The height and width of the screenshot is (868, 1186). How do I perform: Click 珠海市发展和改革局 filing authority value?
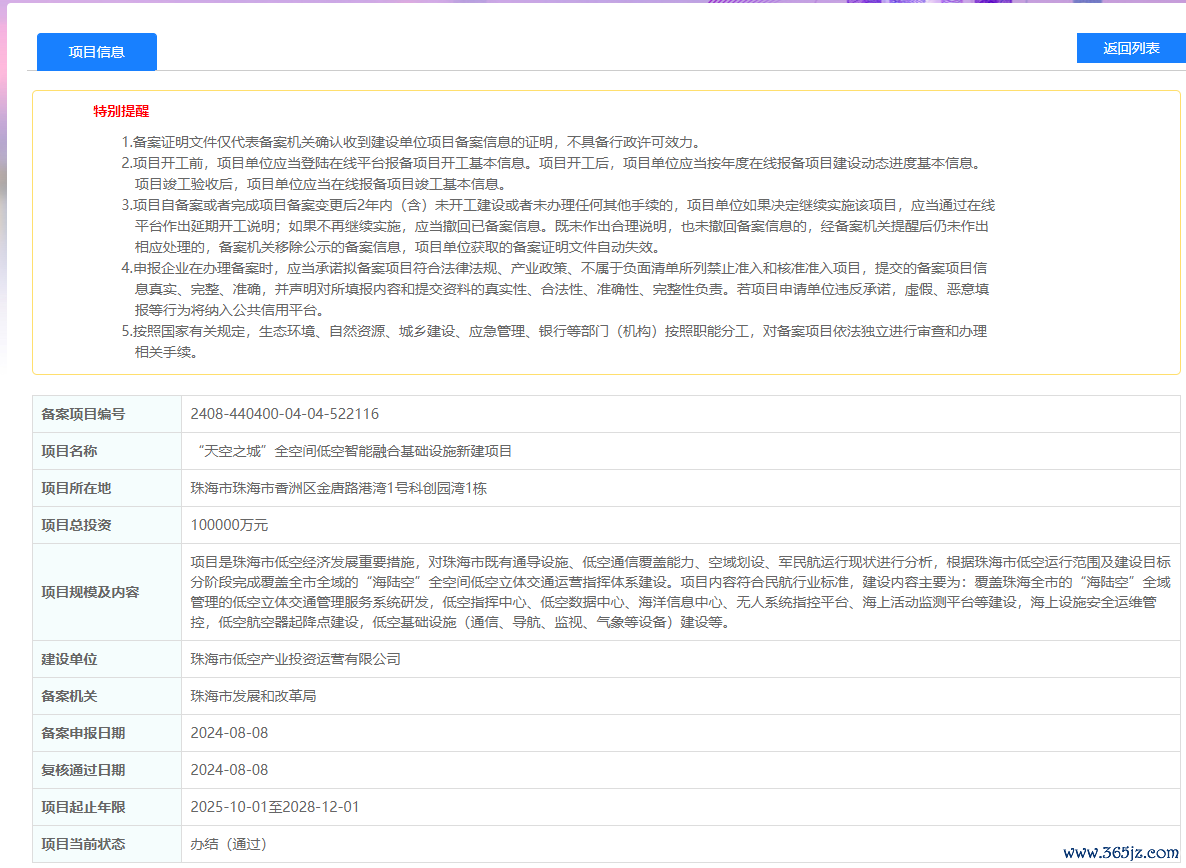[x=253, y=696]
